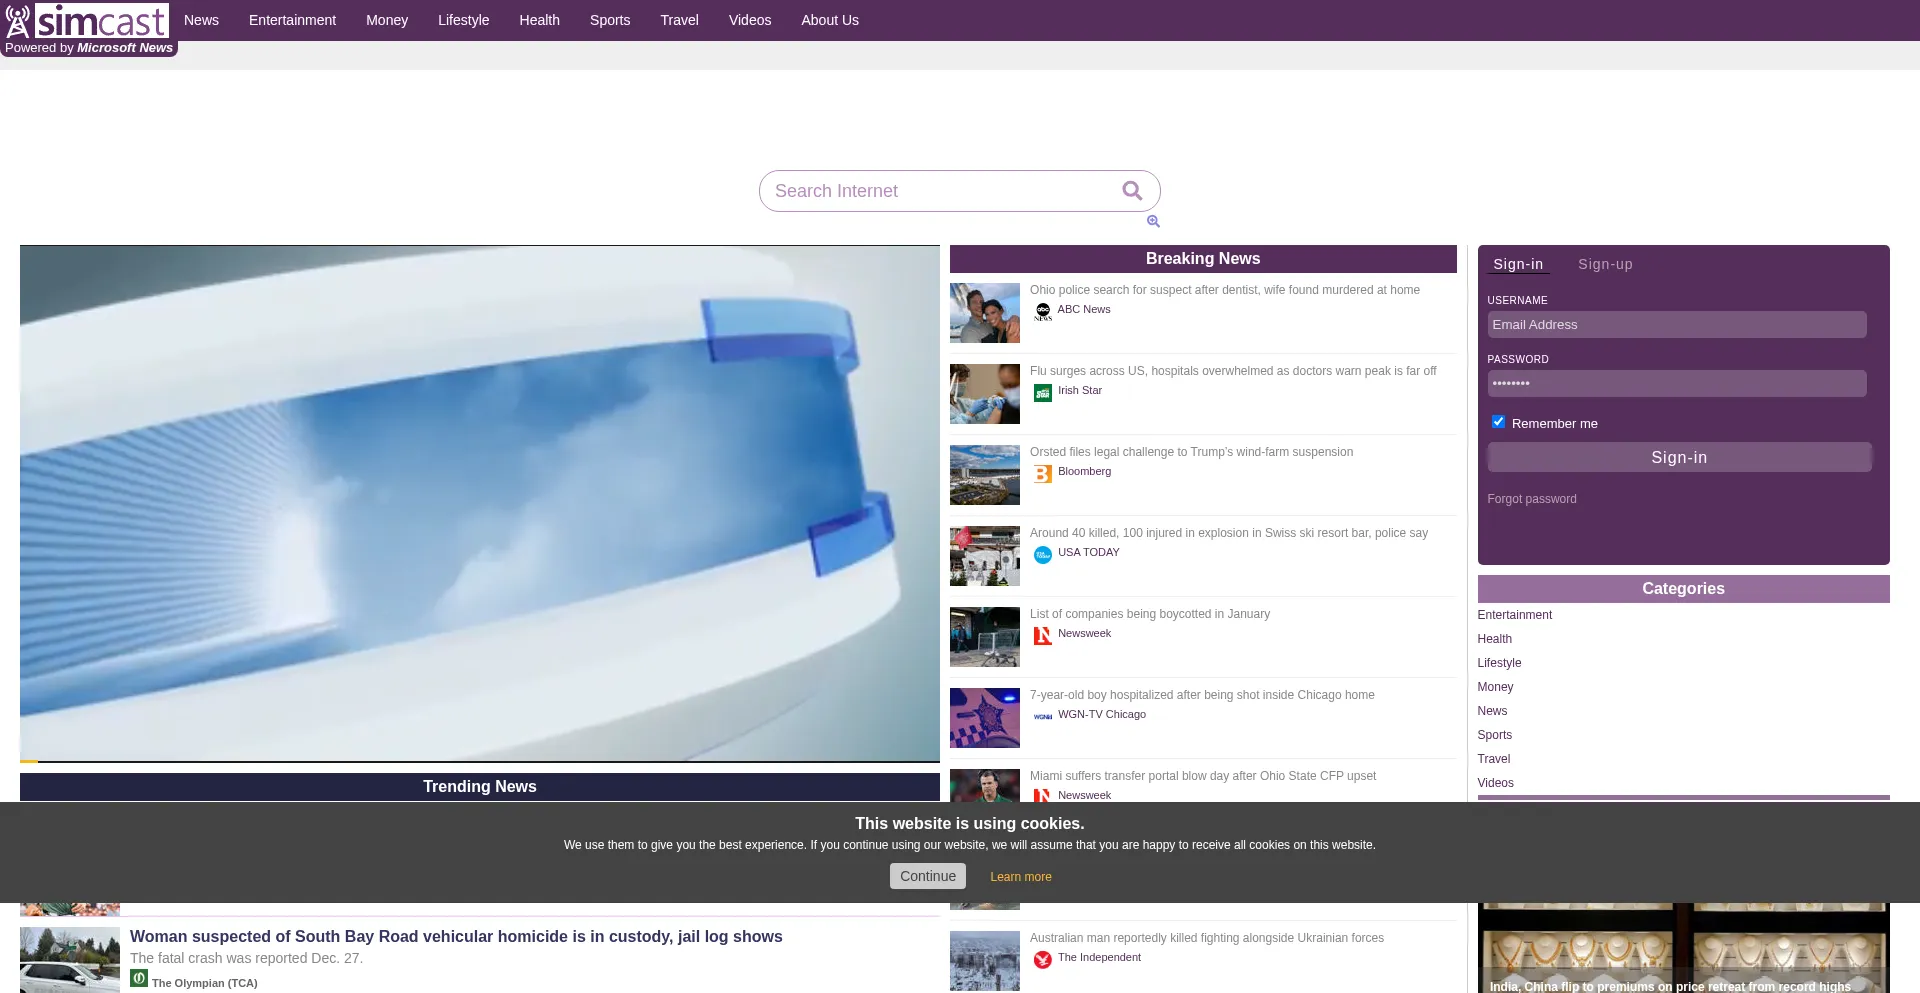The height and width of the screenshot is (993, 1920).
Task: Open the Sports menu in navigation bar
Action: tap(609, 20)
